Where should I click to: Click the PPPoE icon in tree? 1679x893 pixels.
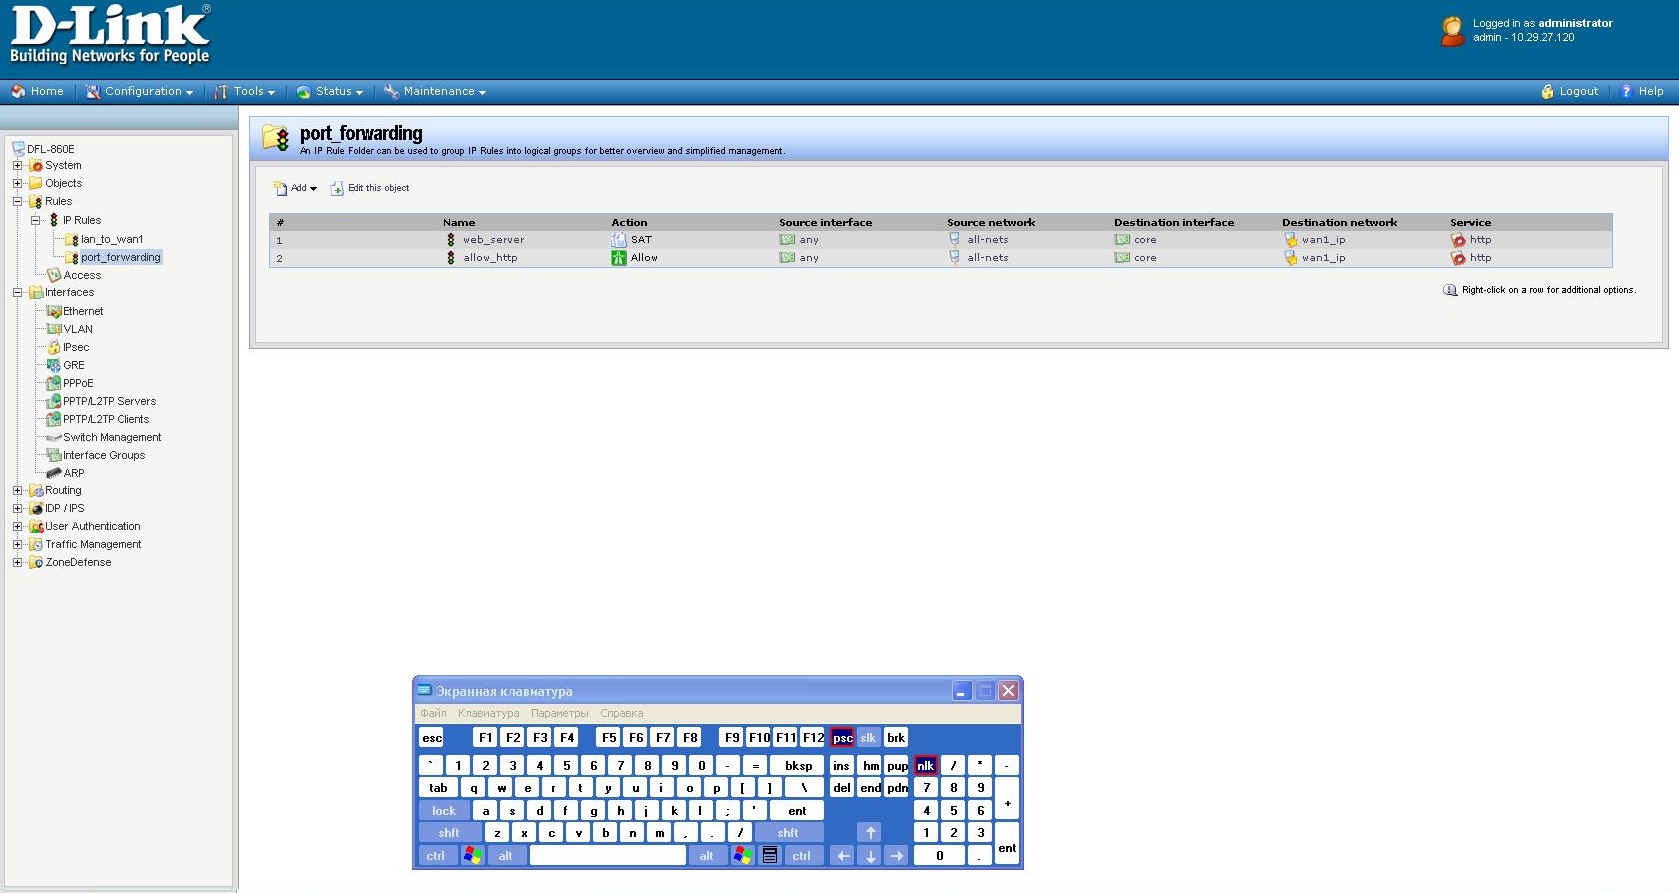coord(54,383)
